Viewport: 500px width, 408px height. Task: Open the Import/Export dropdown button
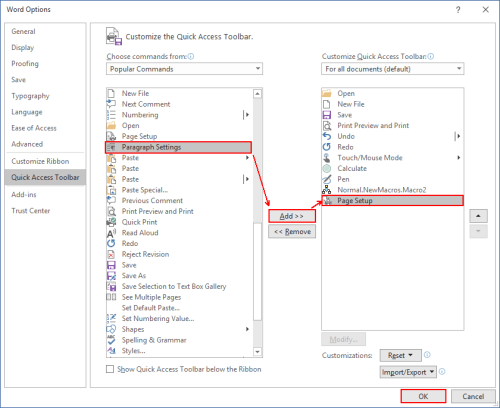pos(408,372)
